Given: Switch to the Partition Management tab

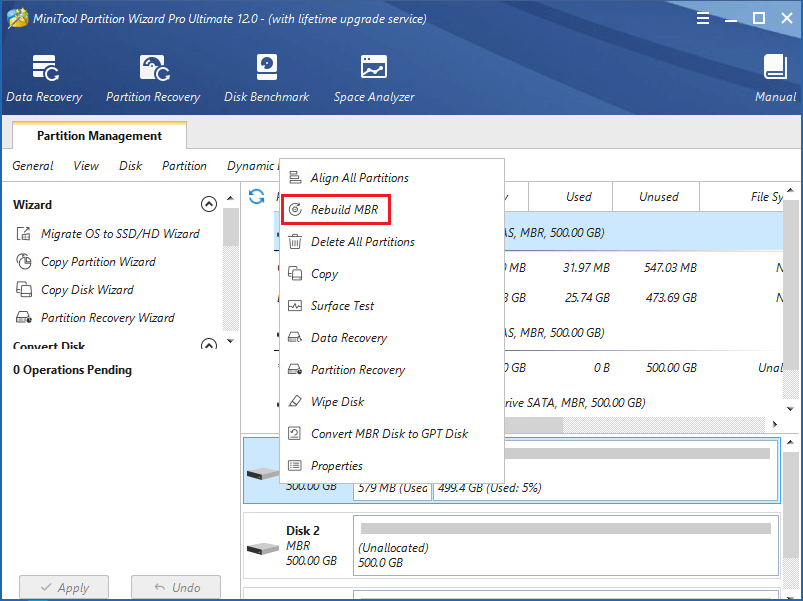Looking at the screenshot, I should [99, 136].
